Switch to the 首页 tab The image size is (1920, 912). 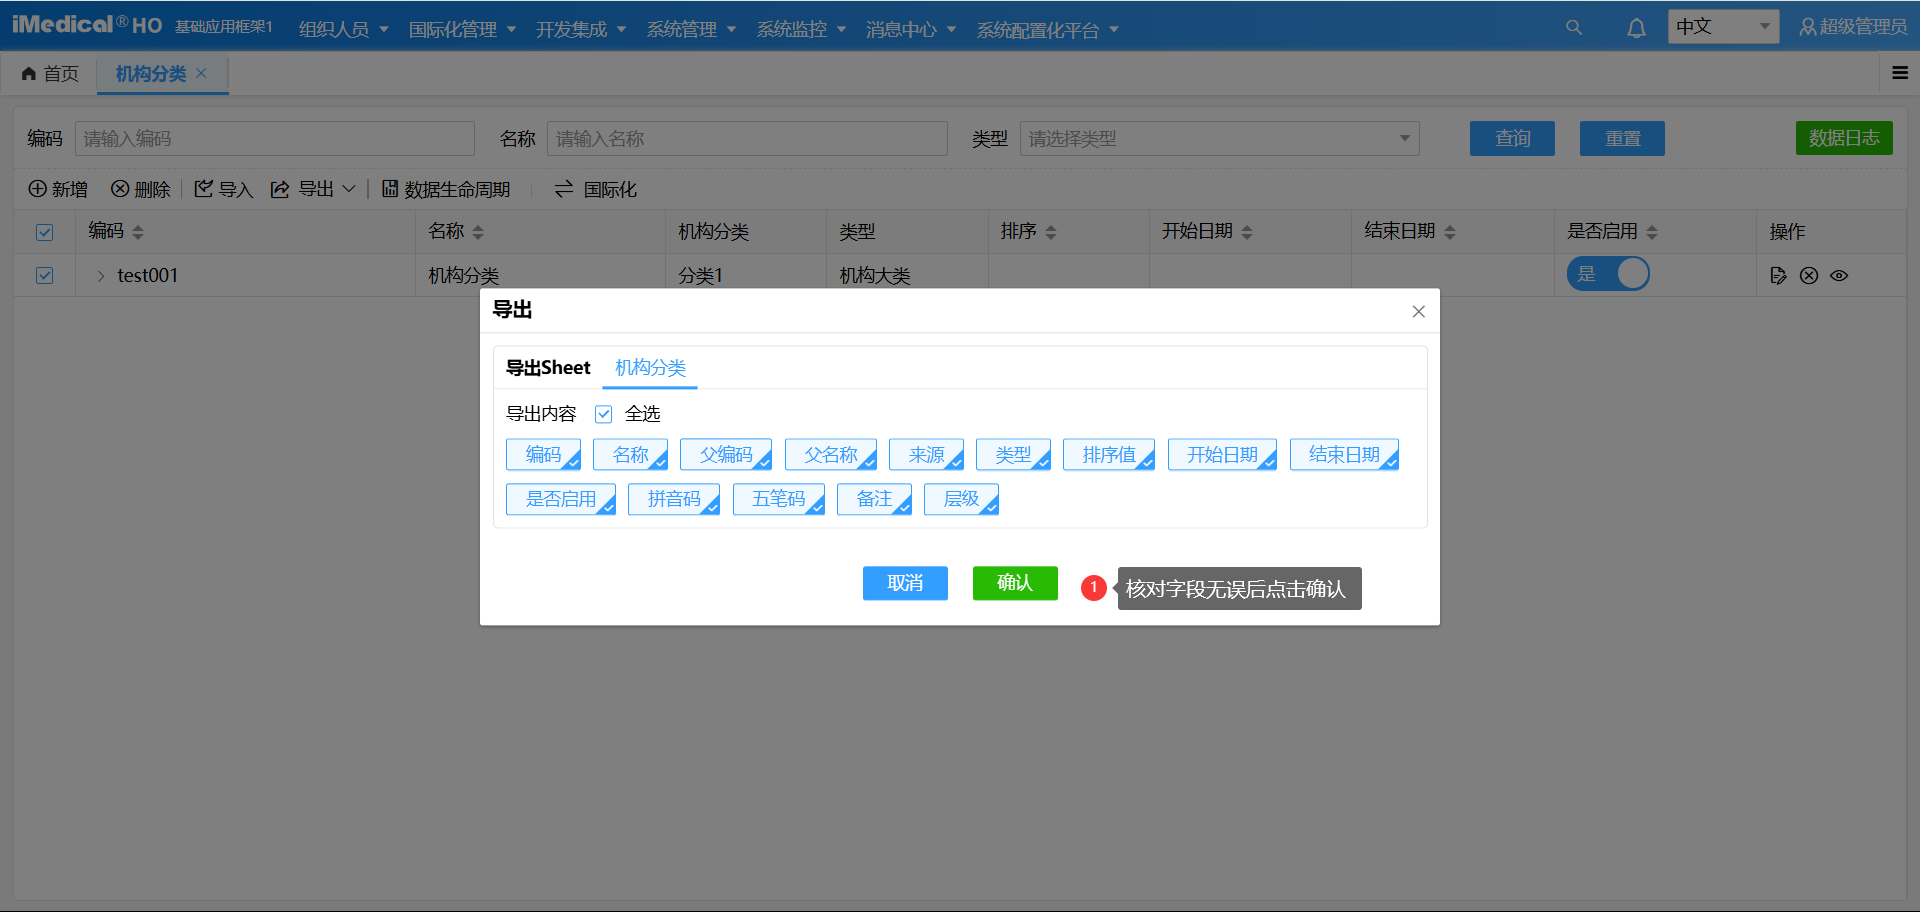pyautogui.click(x=51, y=74)
